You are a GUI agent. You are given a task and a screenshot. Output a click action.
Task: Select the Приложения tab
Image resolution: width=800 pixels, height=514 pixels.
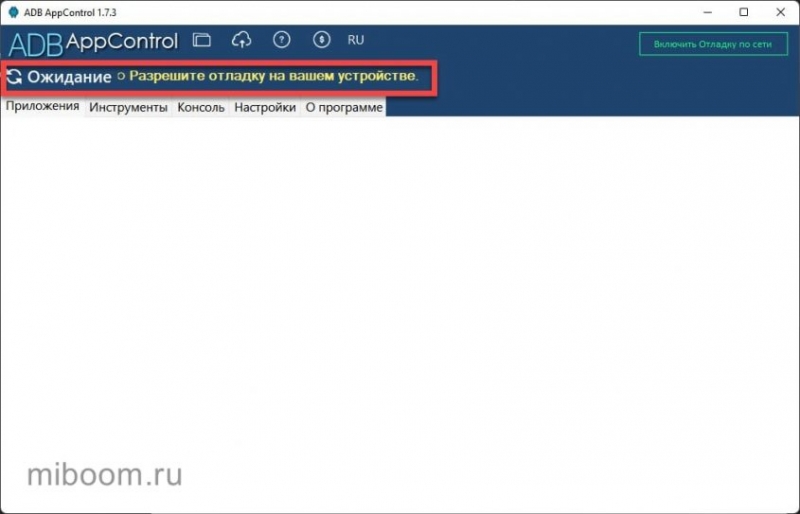tap(43, 106)
